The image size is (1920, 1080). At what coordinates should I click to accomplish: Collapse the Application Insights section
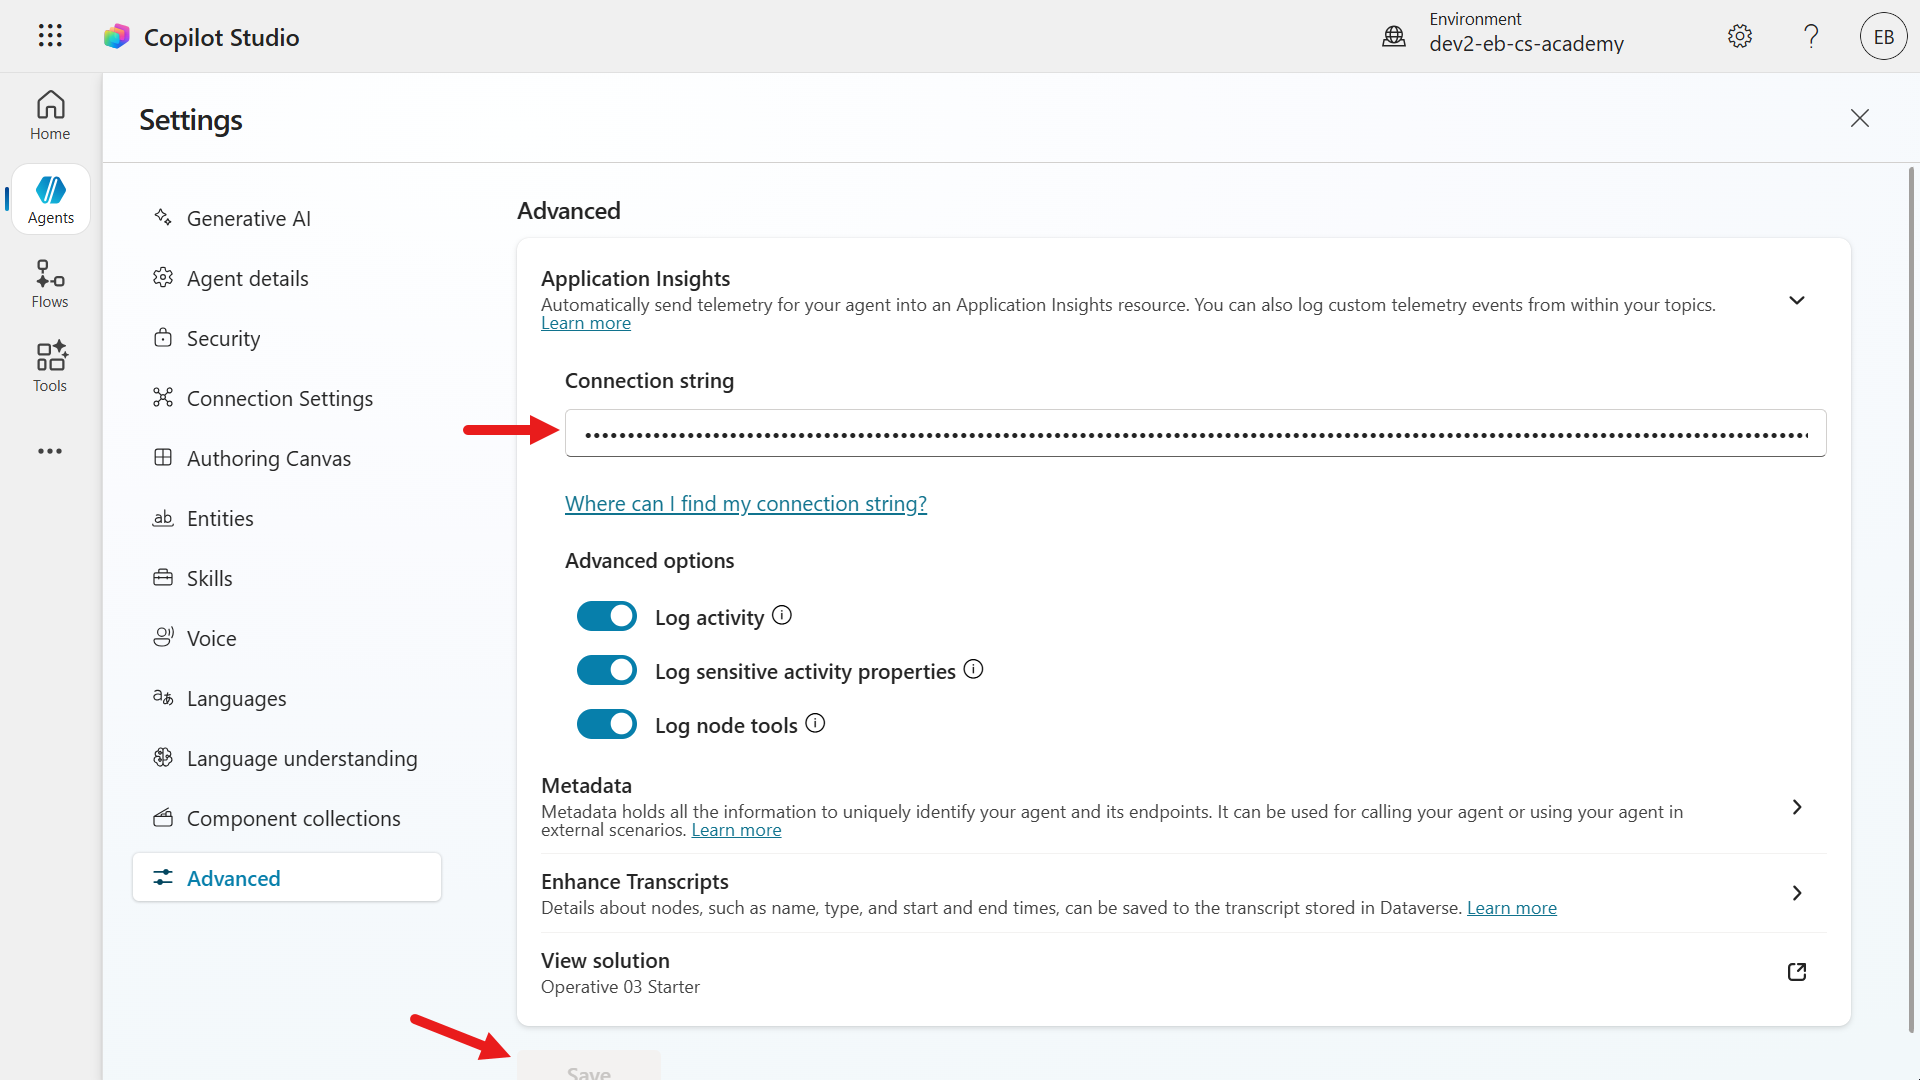tap(1796, 300)
